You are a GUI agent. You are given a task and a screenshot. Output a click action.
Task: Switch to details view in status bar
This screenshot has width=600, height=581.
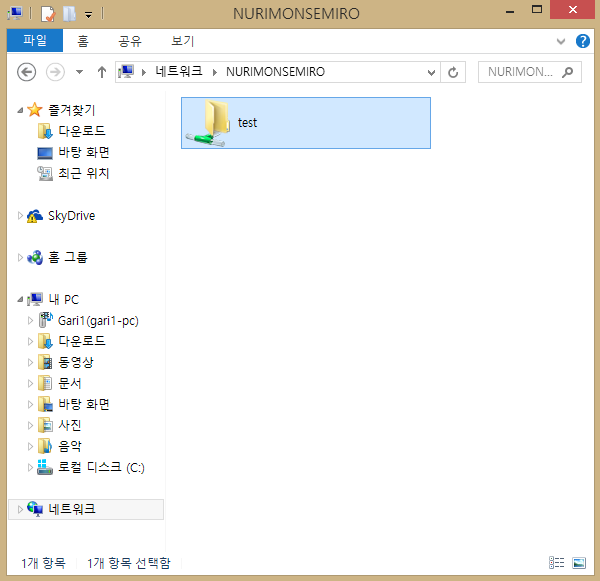556,563
